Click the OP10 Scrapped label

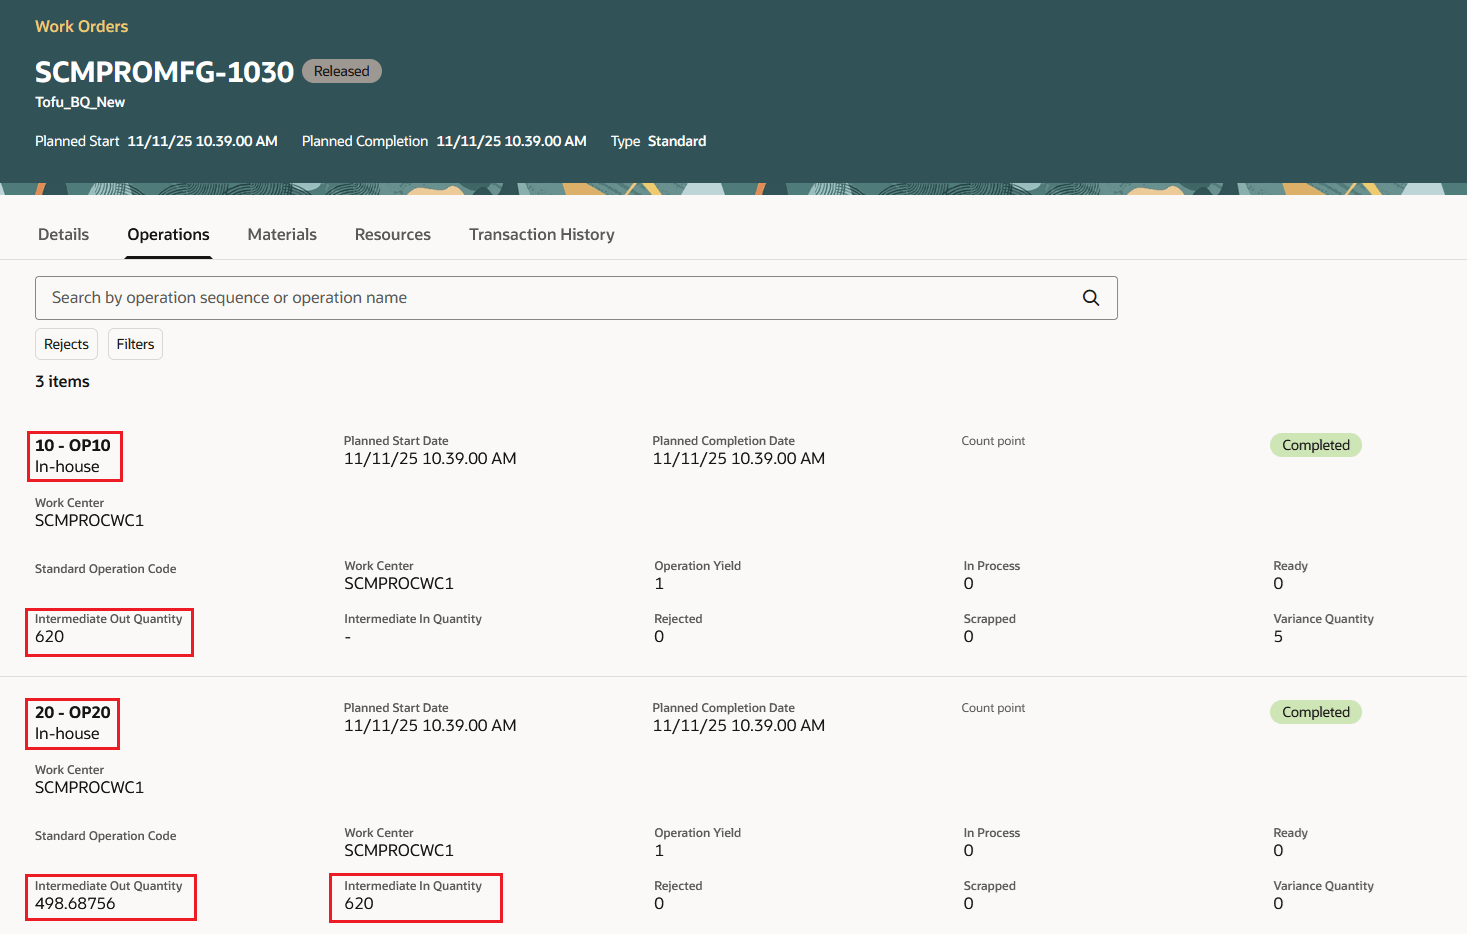coord(990,619)
